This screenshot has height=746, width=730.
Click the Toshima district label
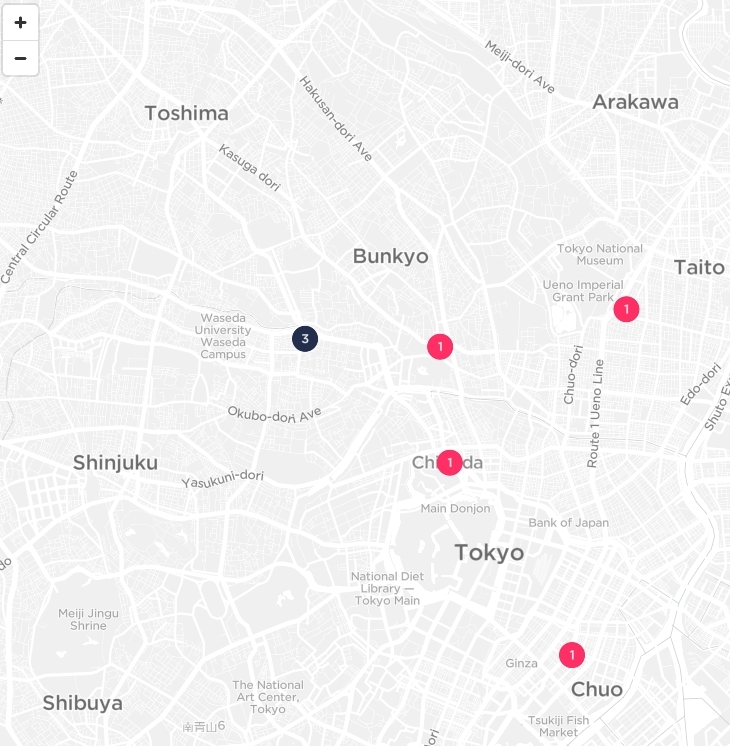point(186,113)
